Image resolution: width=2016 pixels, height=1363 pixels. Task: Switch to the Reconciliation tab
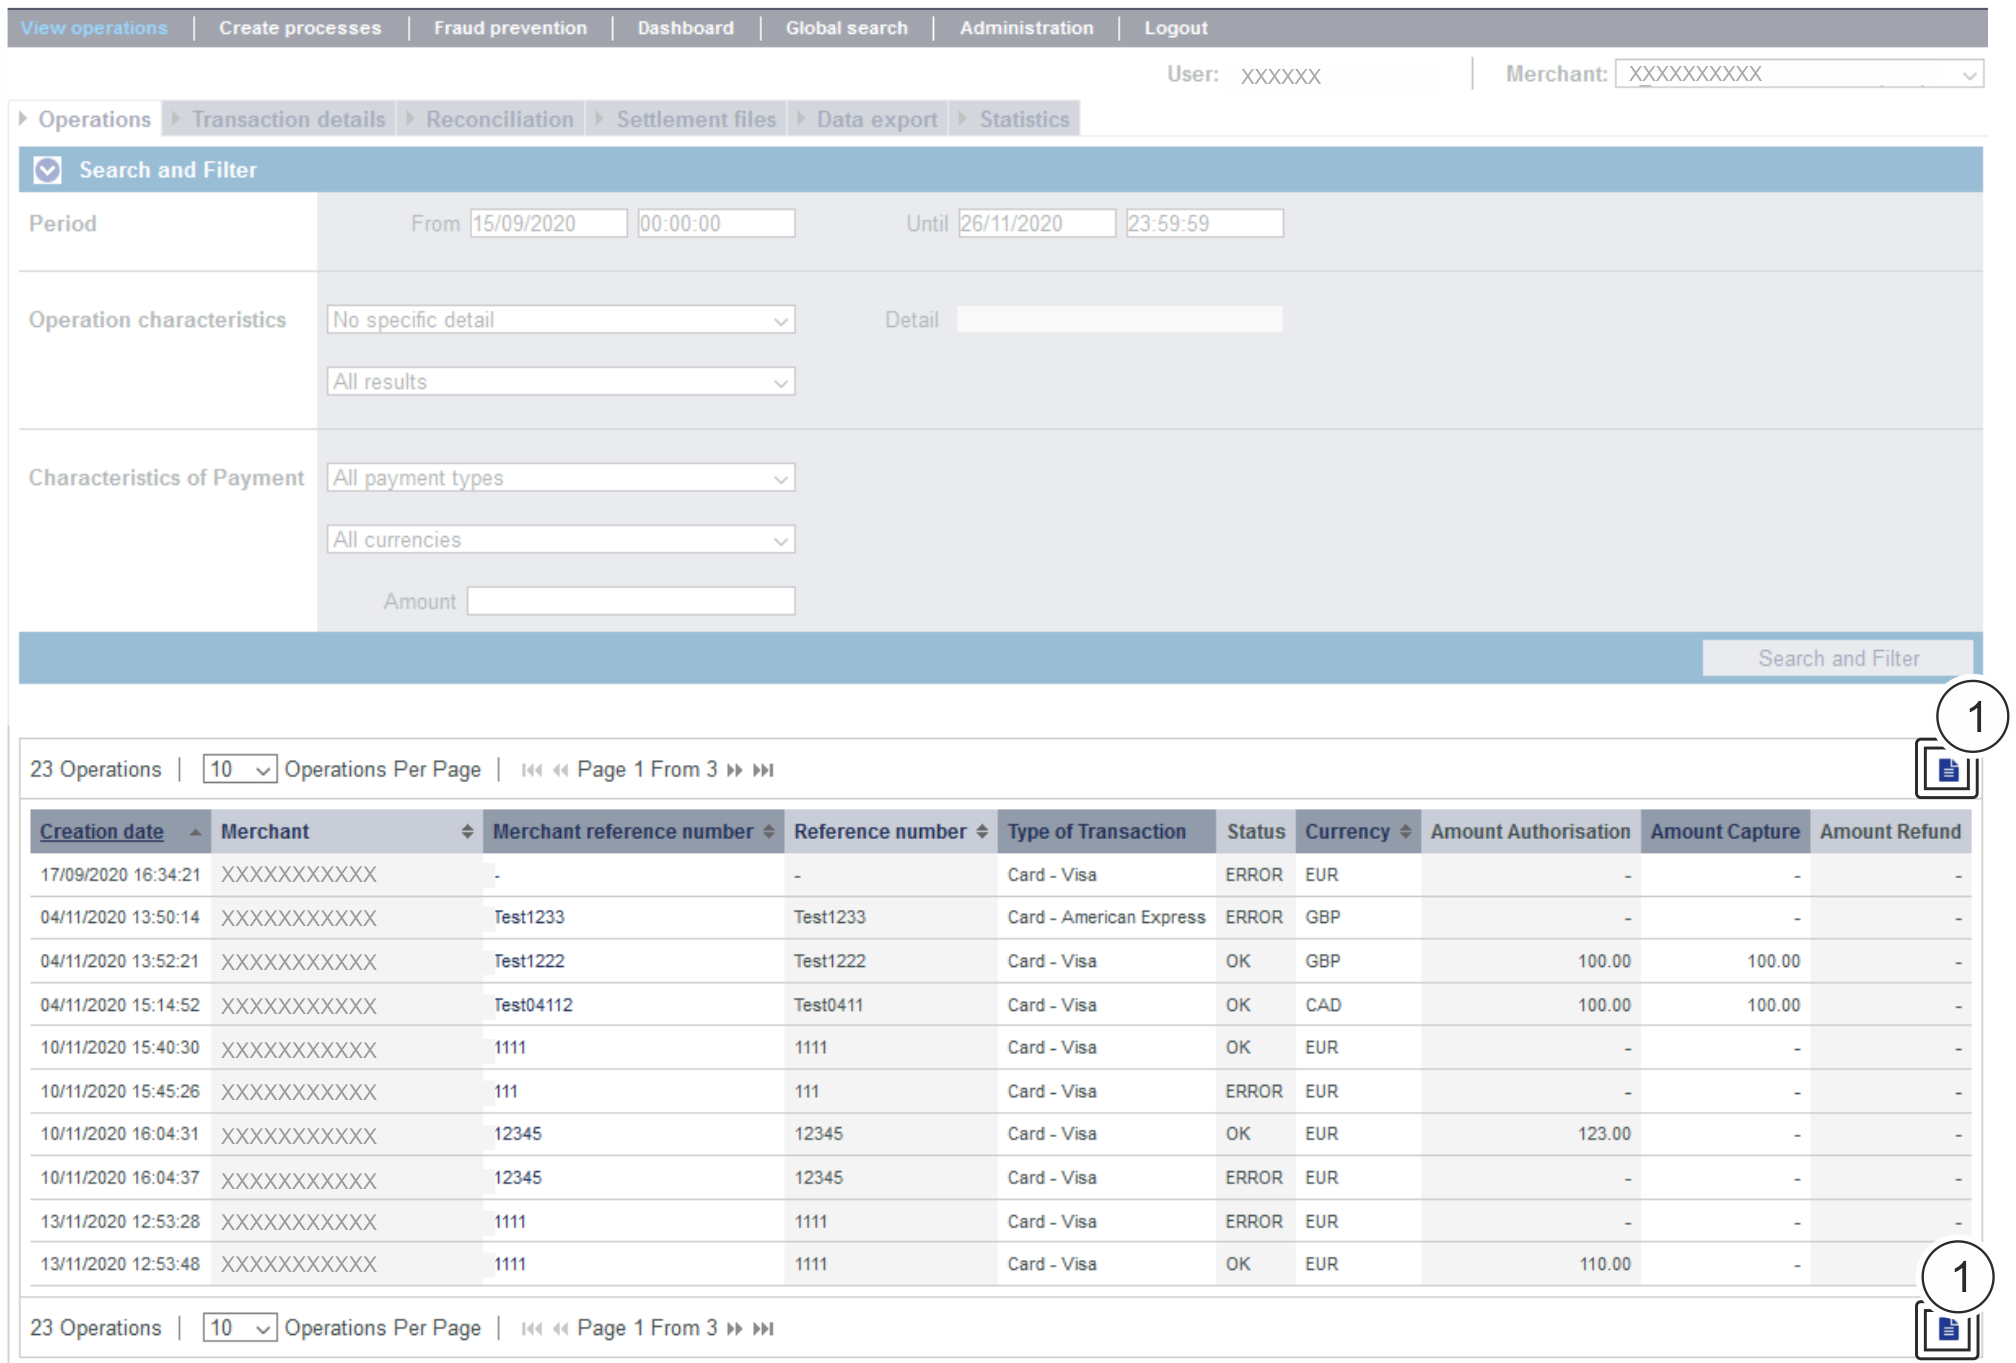[x=499, y=120]
